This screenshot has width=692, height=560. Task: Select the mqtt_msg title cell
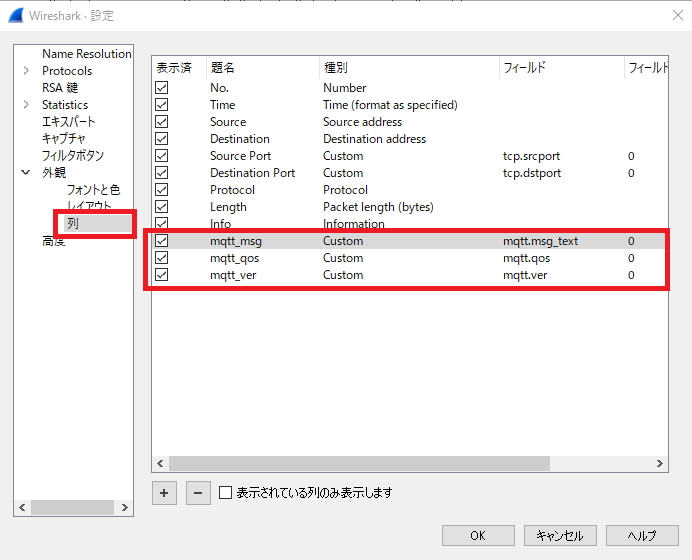click(236, 241)
